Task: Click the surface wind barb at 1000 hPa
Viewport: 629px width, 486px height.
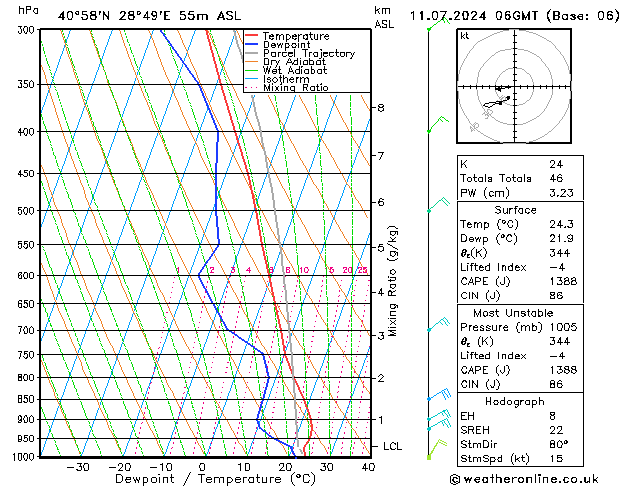Action: [437, 449]
